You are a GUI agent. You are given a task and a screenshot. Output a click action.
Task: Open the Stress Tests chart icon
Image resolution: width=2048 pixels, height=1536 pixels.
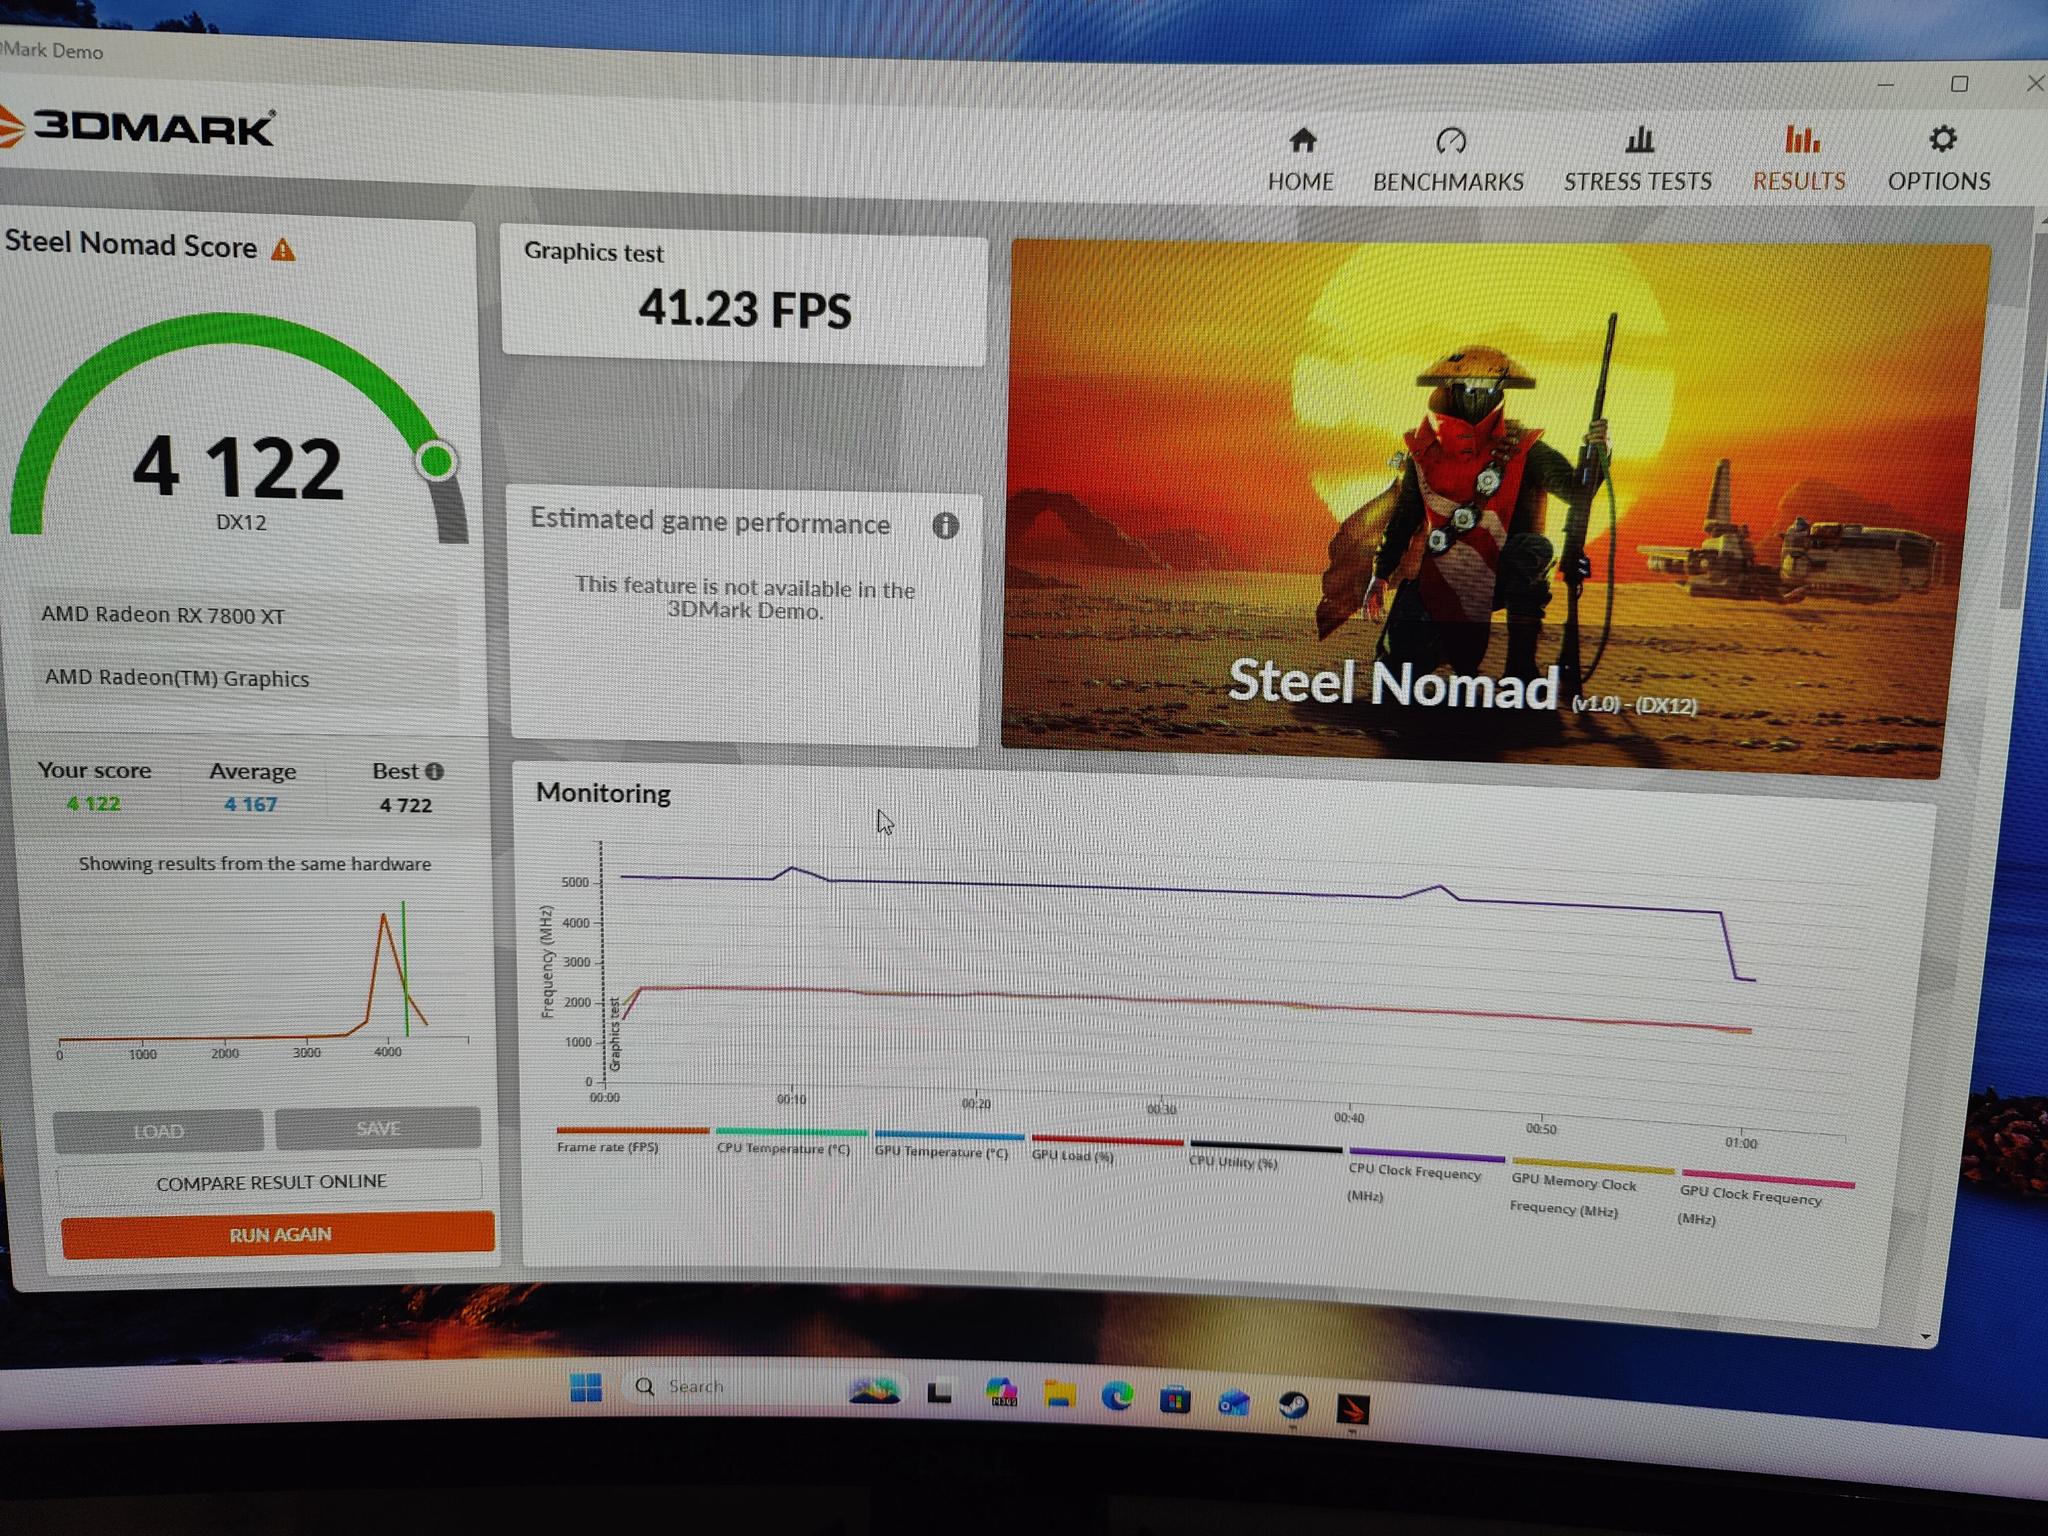coord(1639,140)
